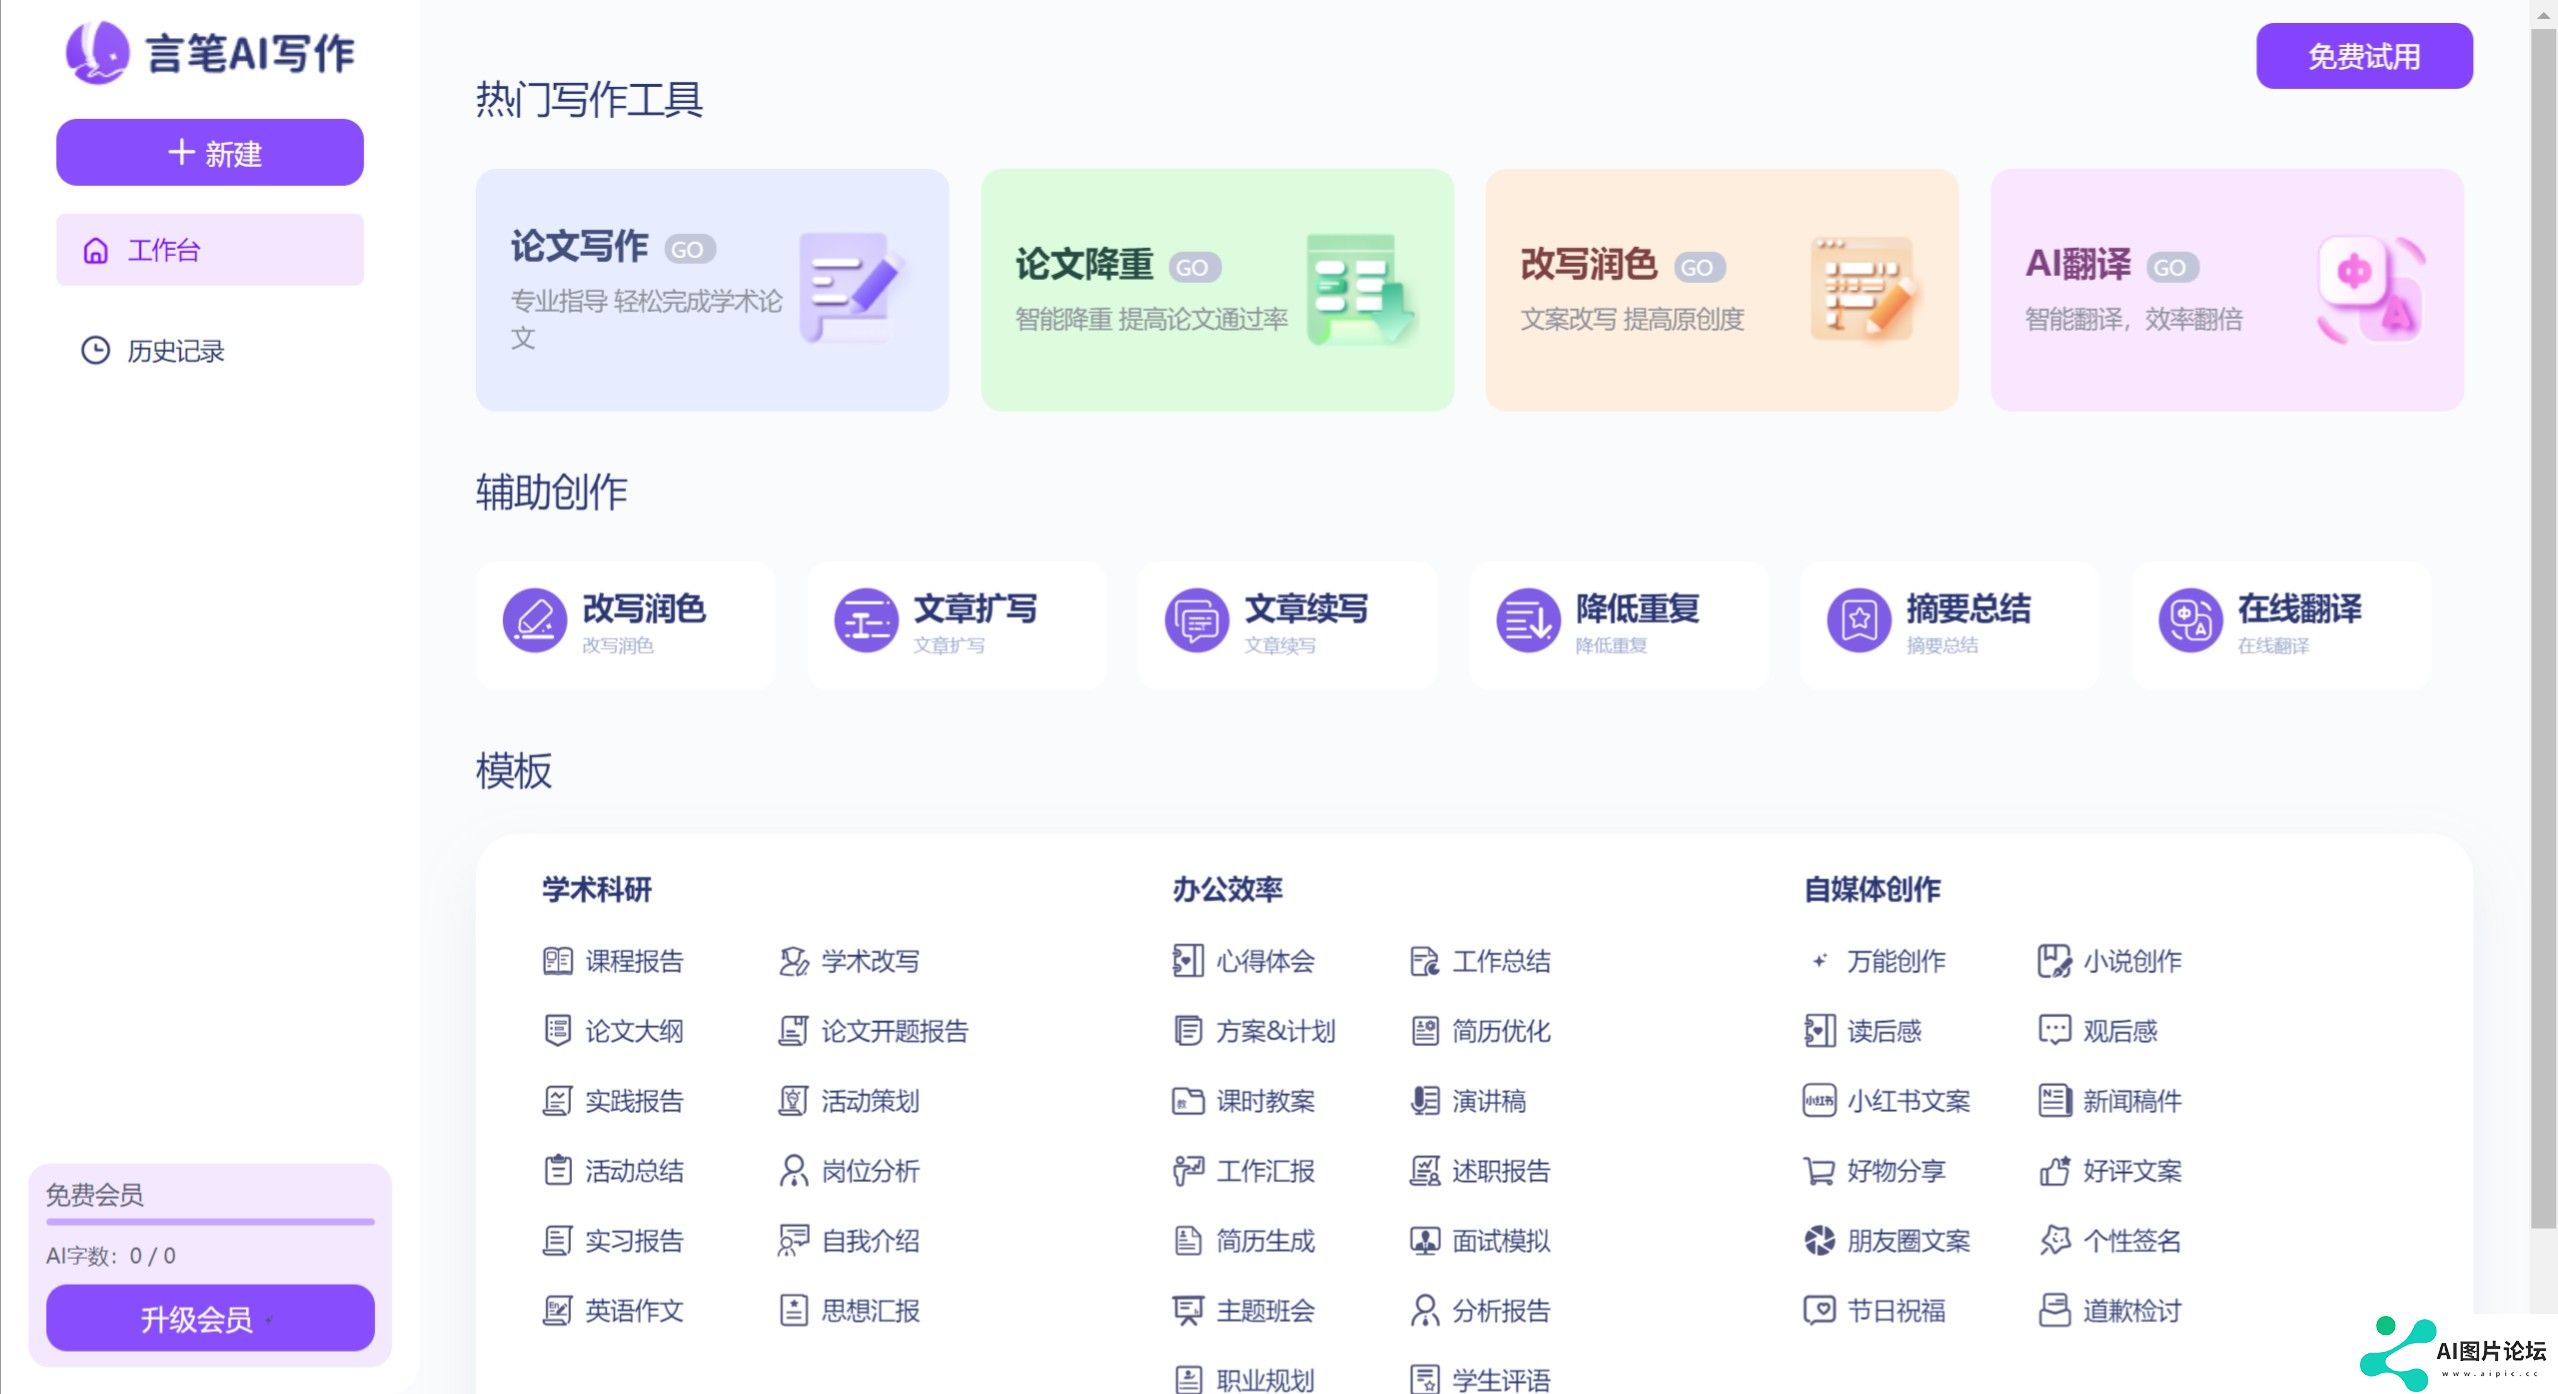
Task: Click the 心得体会 template icon
Action: (x=1187, y=961)
